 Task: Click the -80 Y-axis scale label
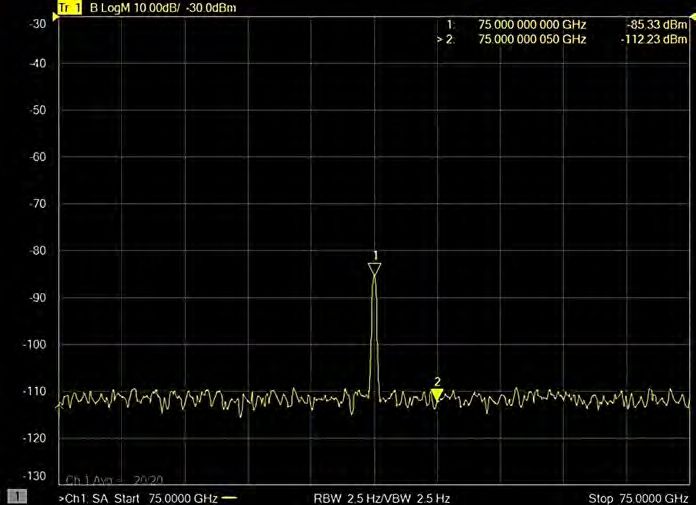pos(36,250)
